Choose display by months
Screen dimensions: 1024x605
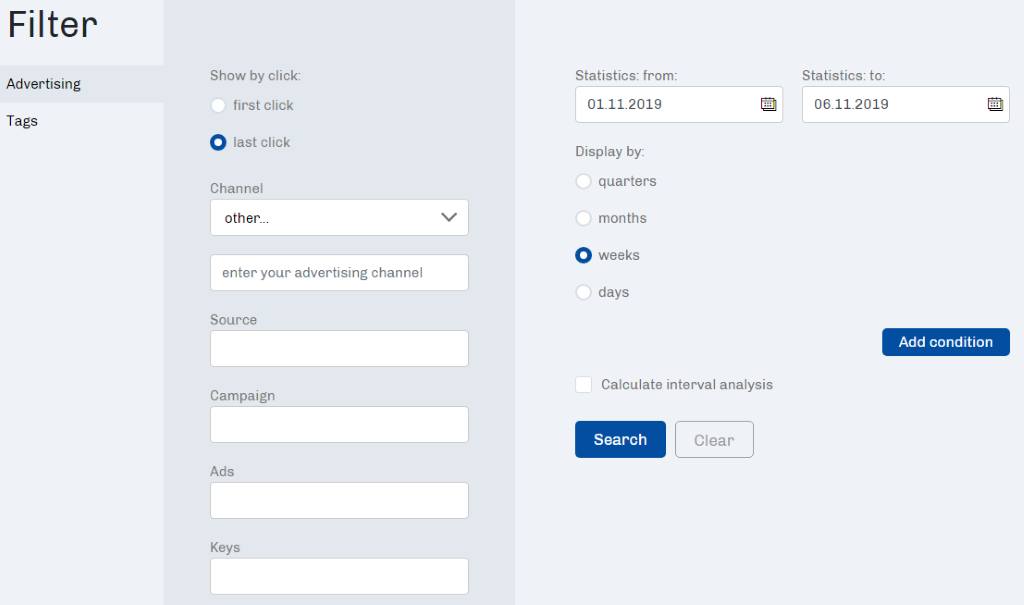[x=583, y=218]
